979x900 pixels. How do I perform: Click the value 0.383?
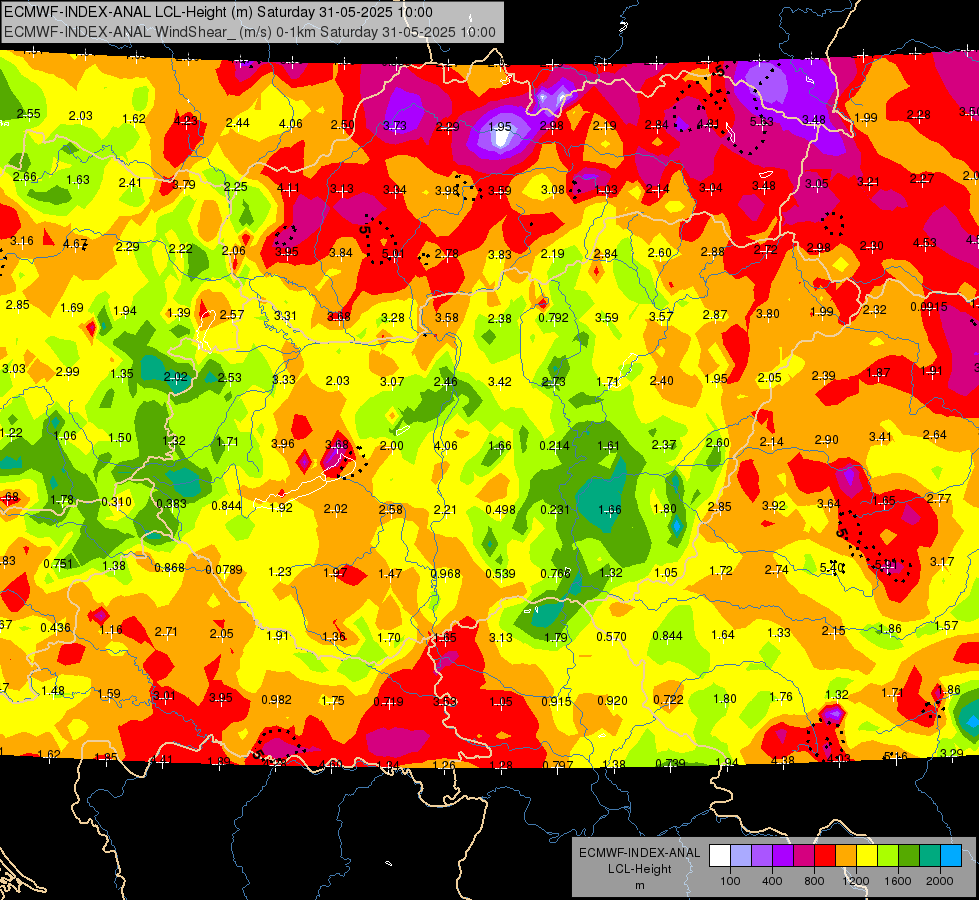(x=172, y=503)
